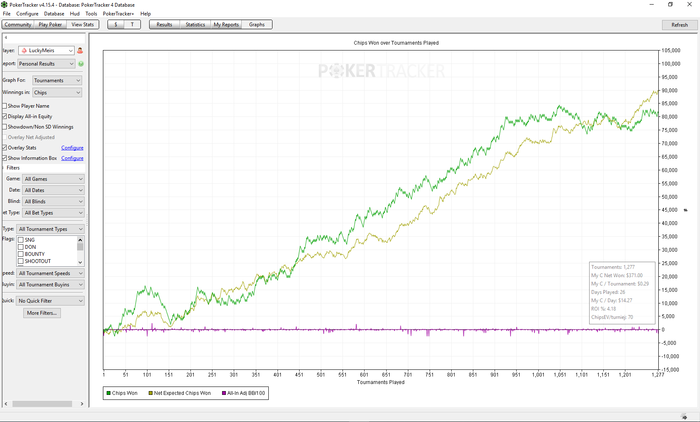
Task: Open the All Bet Types dropdown
Action: click(53, 213)
